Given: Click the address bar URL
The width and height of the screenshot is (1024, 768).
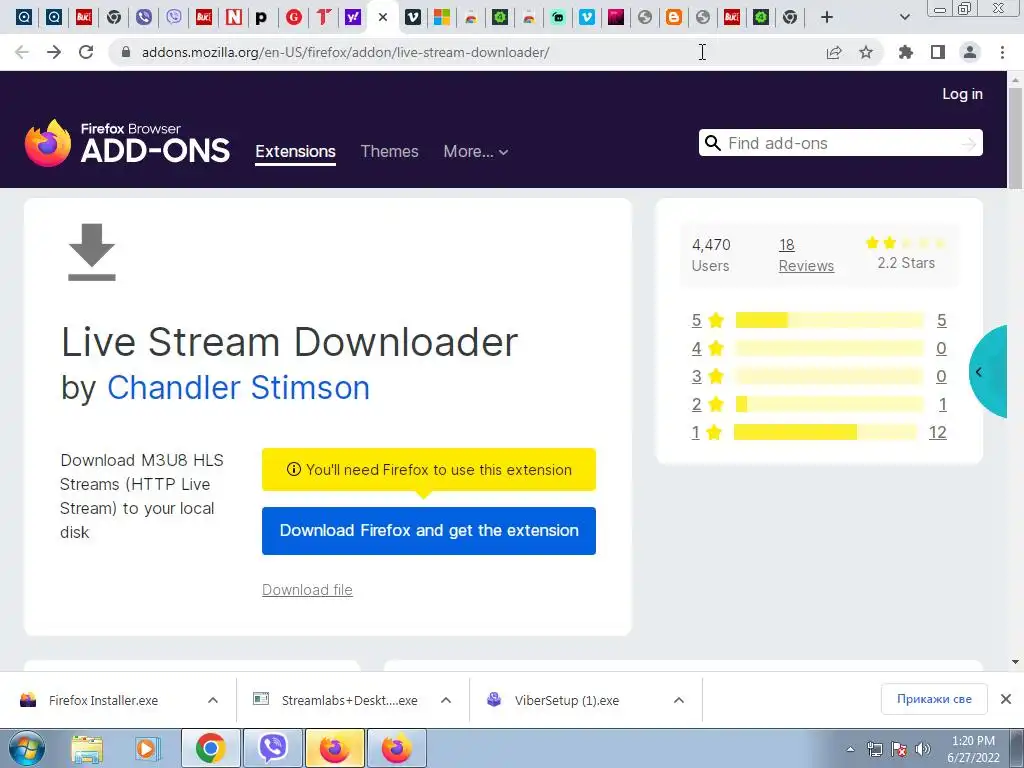Looking at the screenshot, I should pyautogui.click(x=345, y=52).
